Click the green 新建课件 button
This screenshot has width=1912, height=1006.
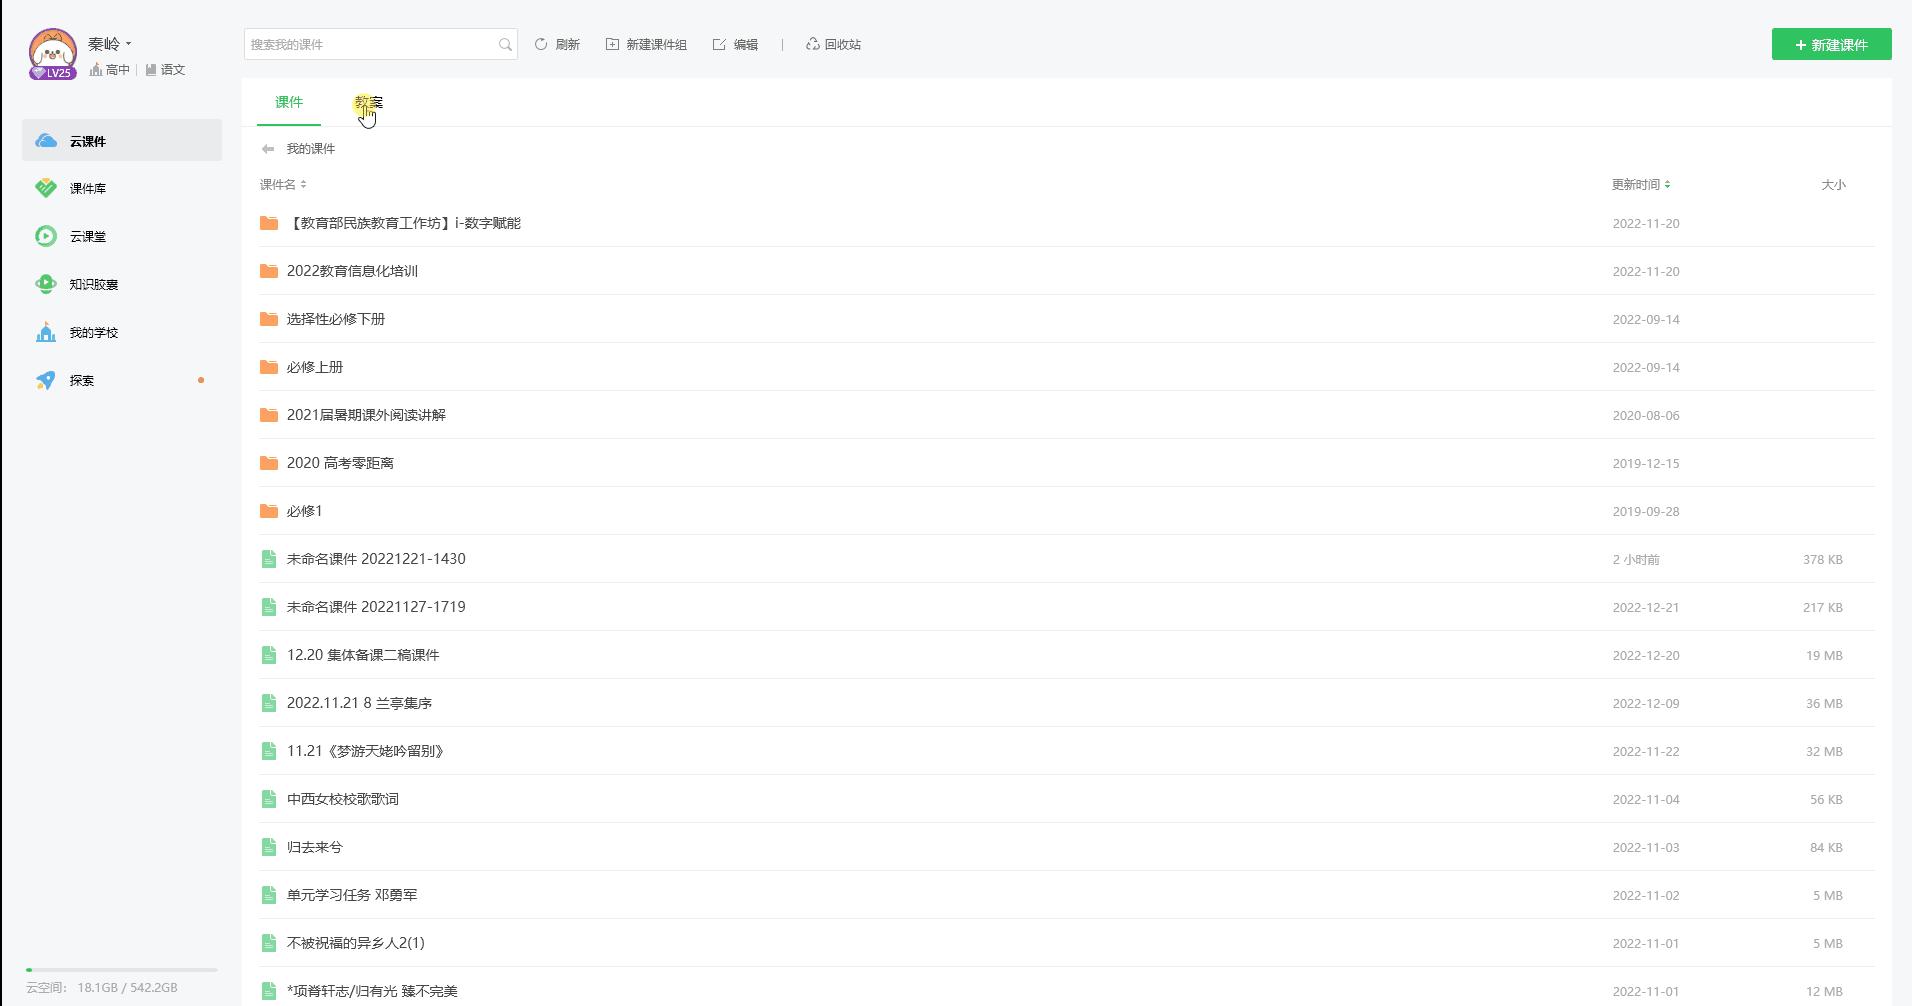point(1831,44)
